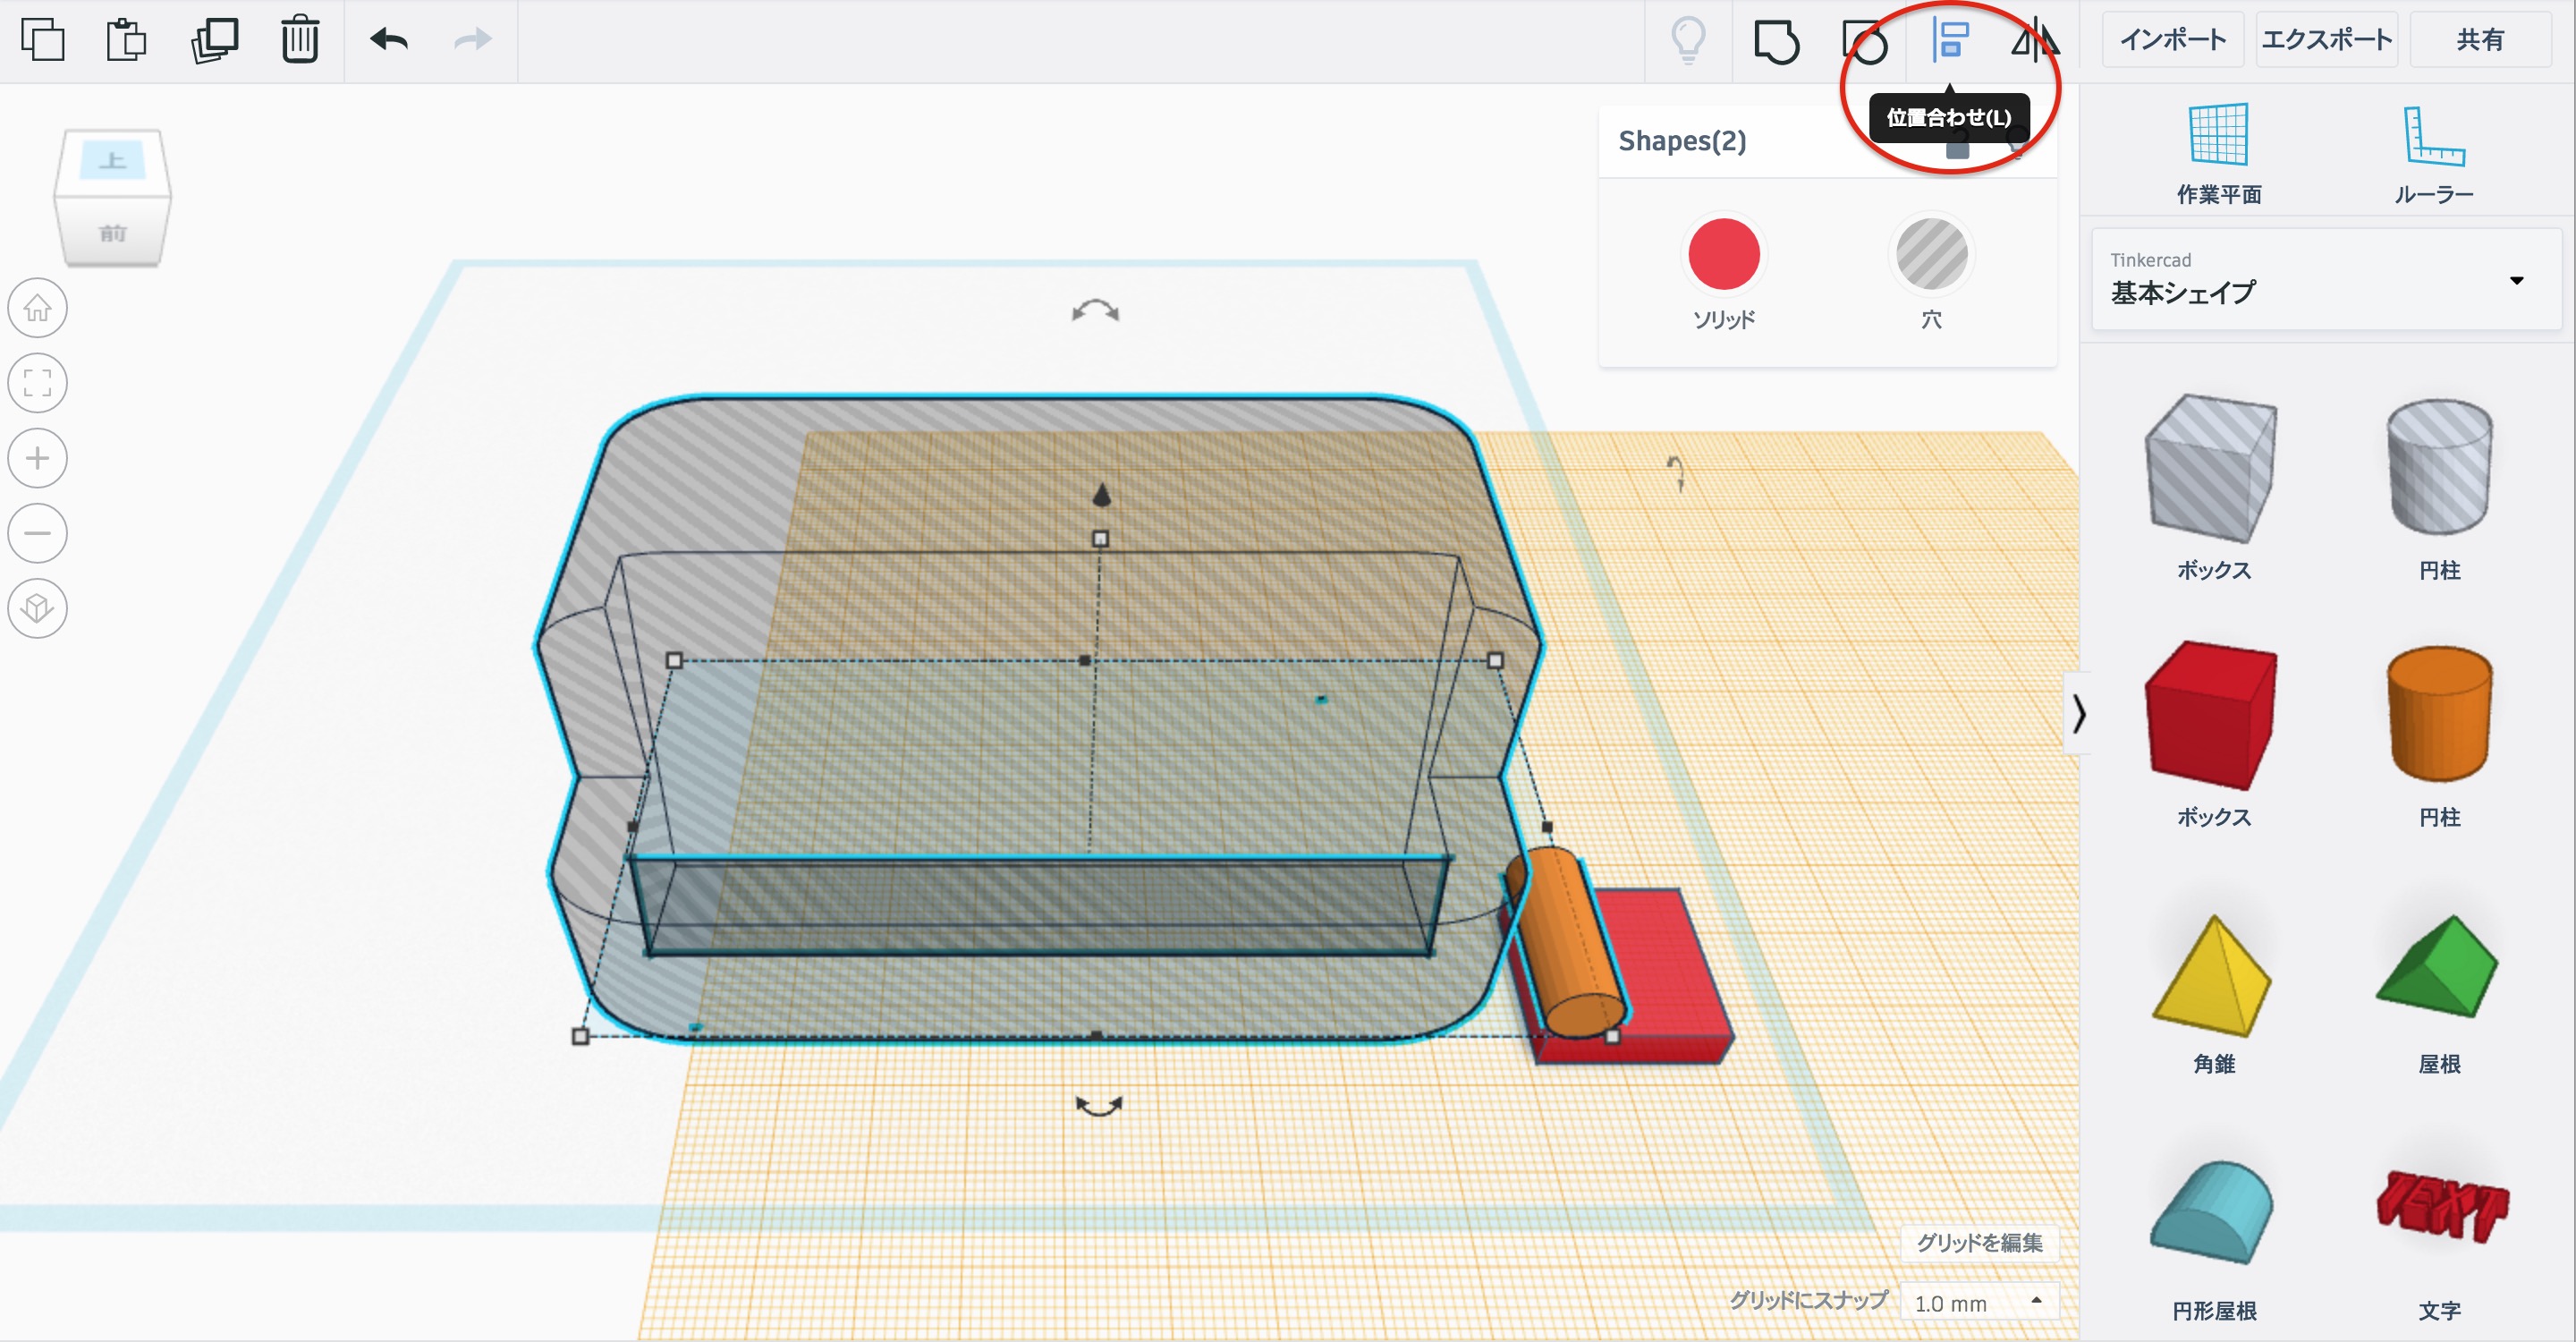The width and height of the screenshot is (2576, 1342).
Task: Open the snap grid 1.0 mm dropdown
Action: pyautogui.click(x=1978, y=1302)
